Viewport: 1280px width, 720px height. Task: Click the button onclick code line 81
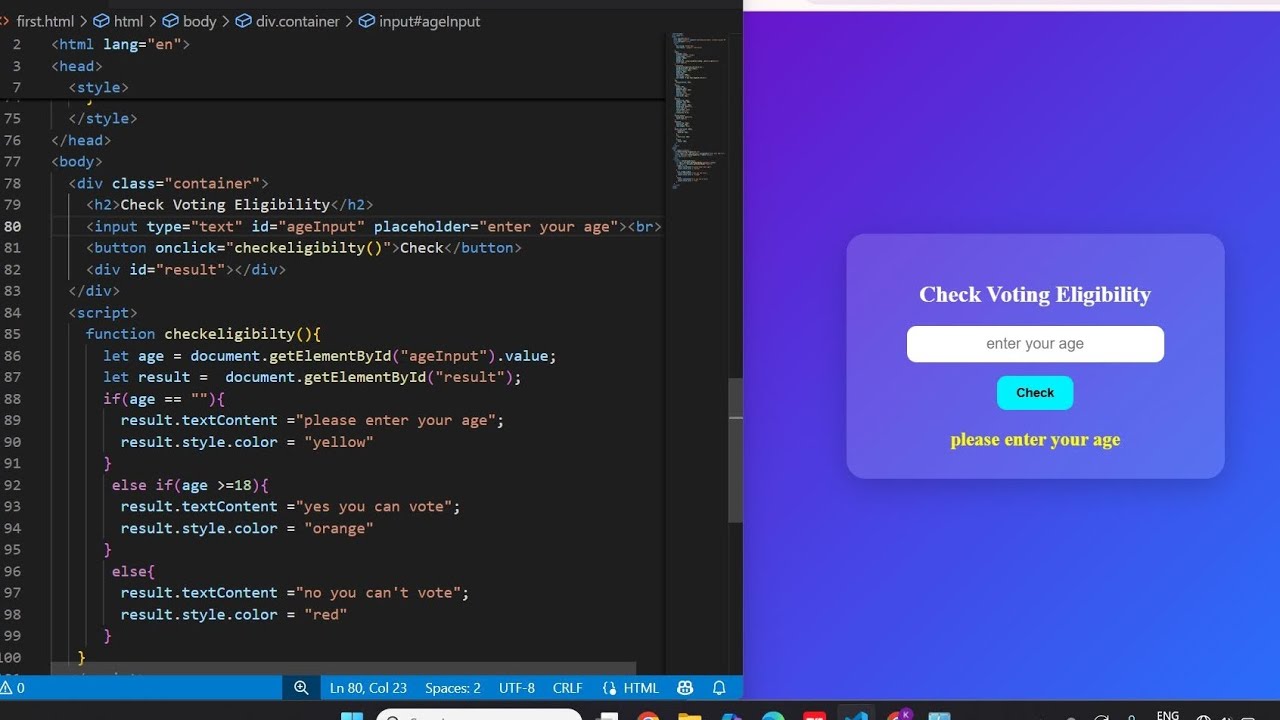coord(303,247)
